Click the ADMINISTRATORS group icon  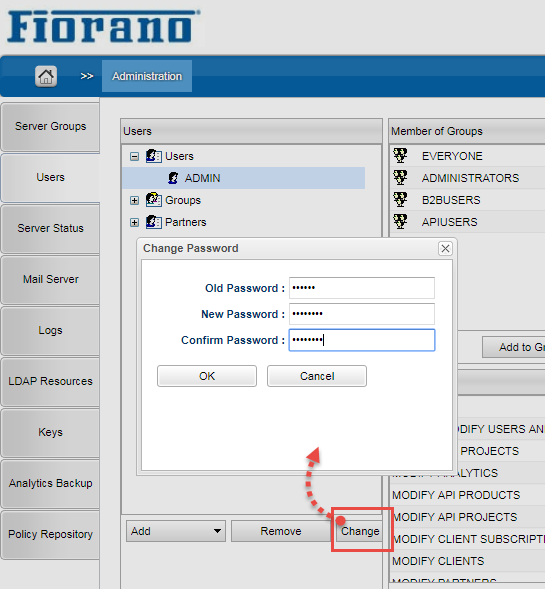pyautogui.click(x=400, y=177)
